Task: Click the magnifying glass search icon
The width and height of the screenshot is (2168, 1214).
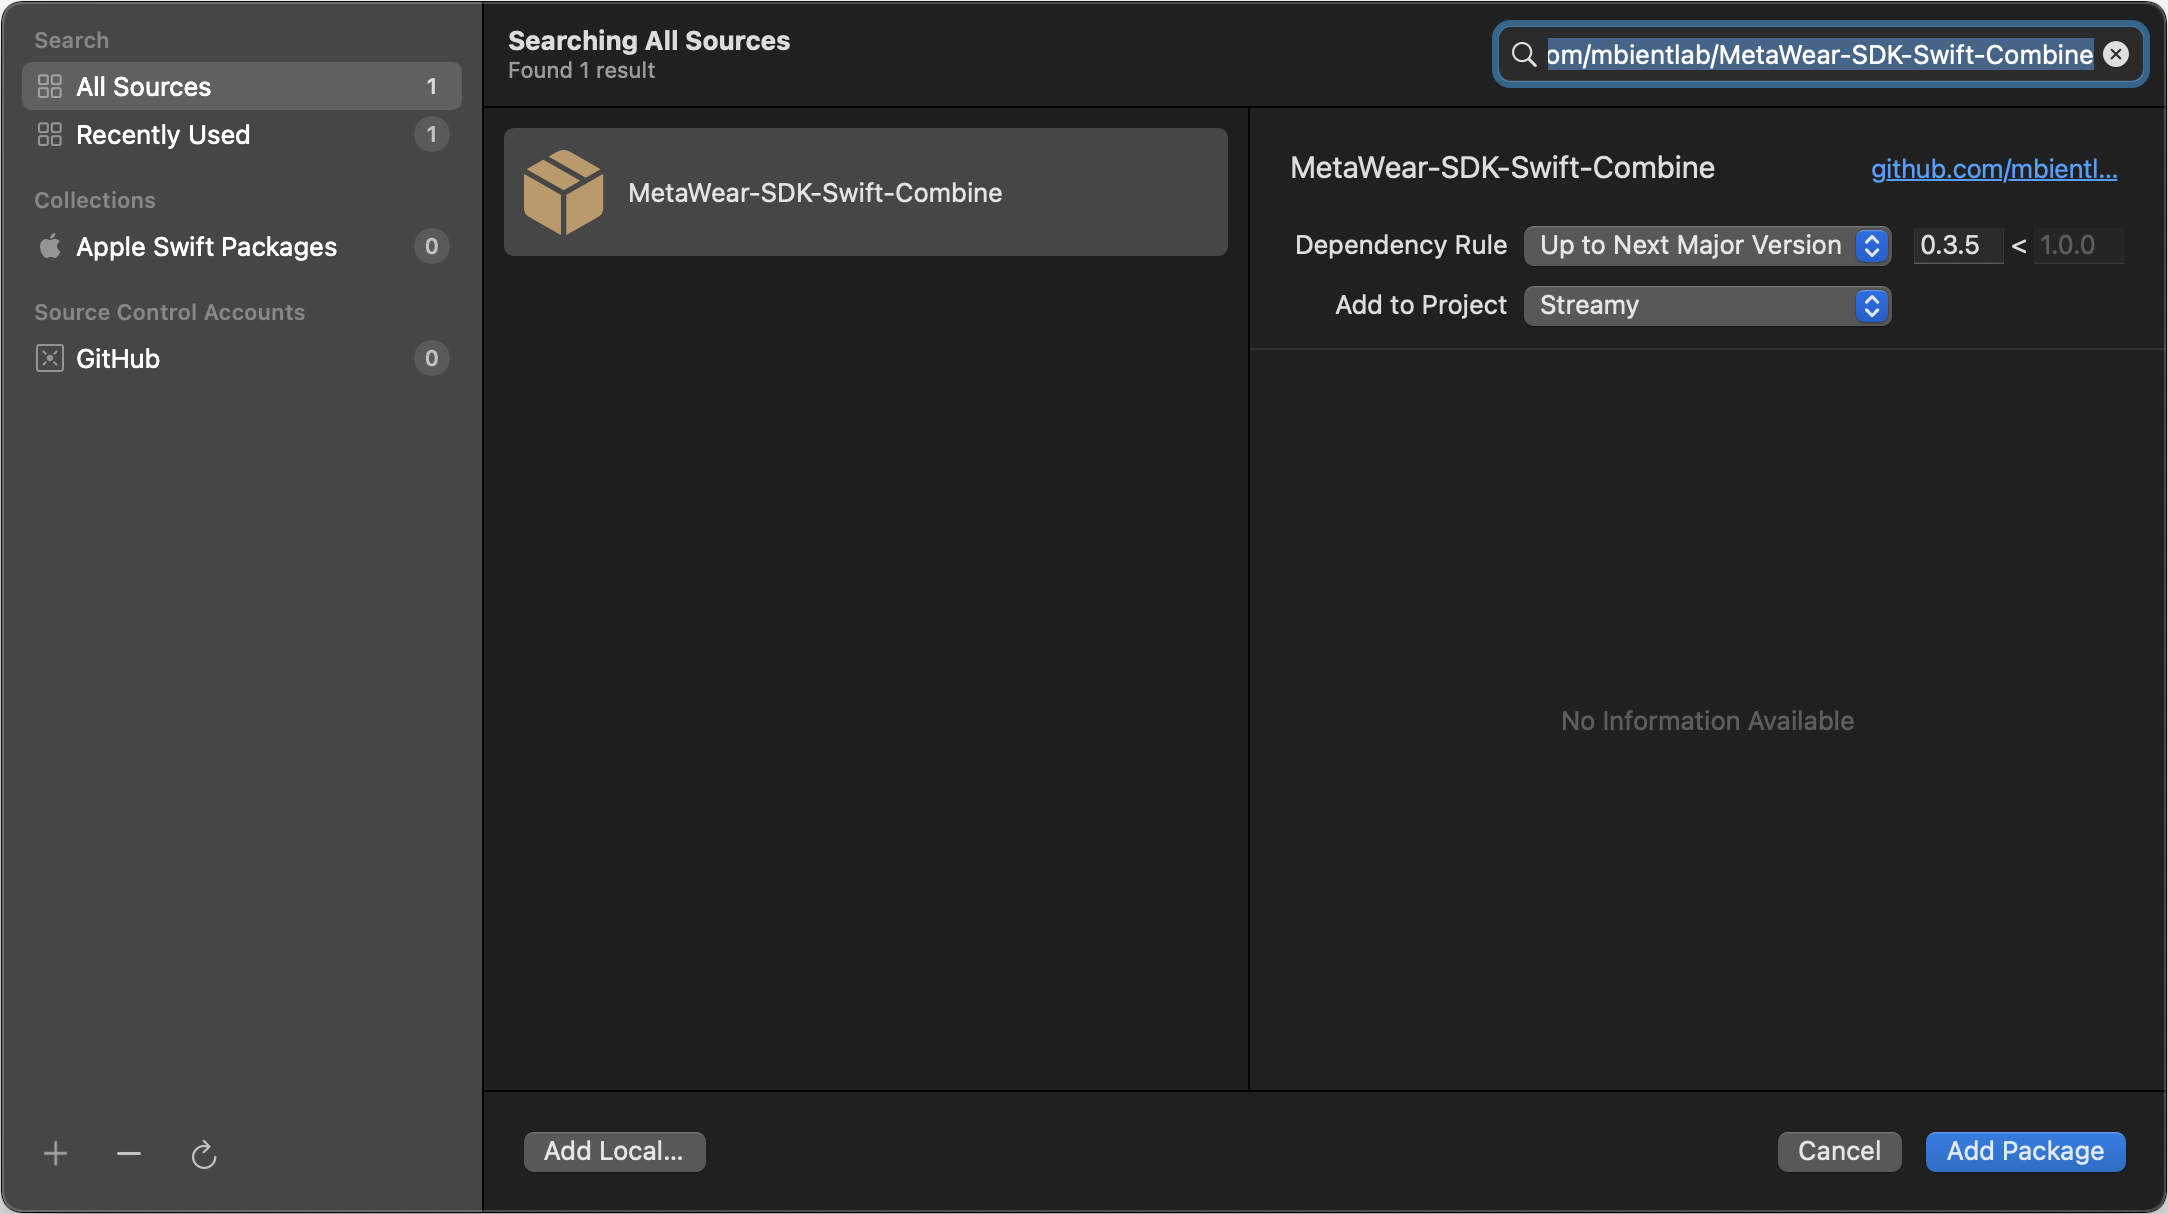Action: coord(1523,54)
